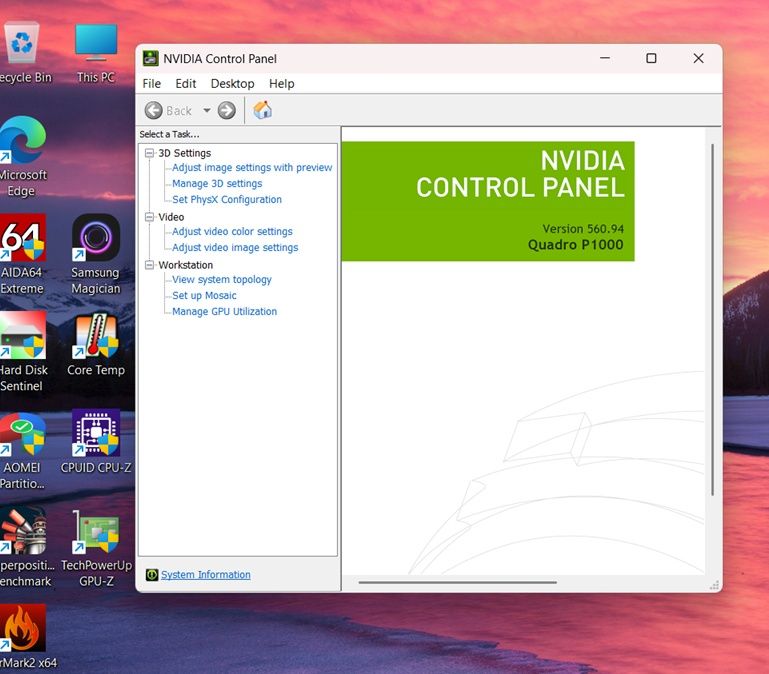This screenshot has width=769, height=674.
Task: Open Set up Mosaic
Action: 204,296
